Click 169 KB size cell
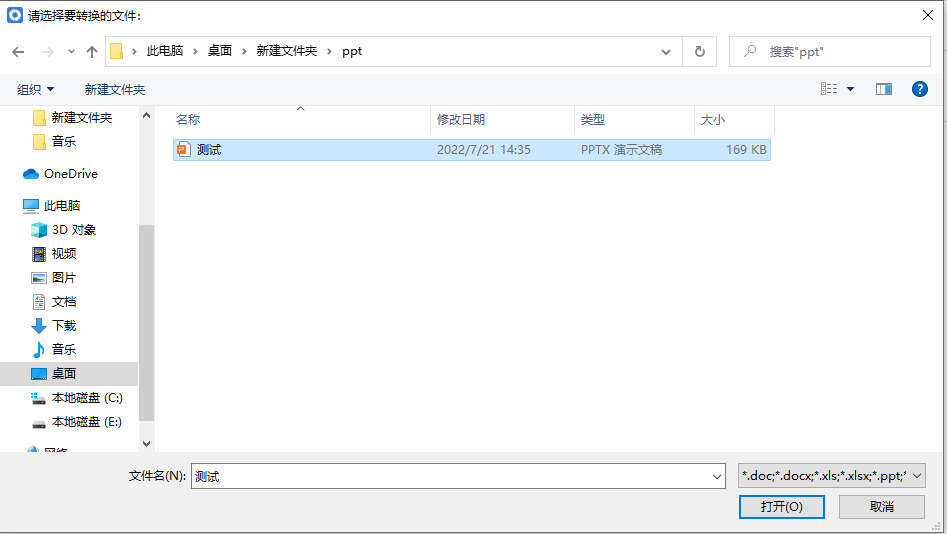 click(x=746, y=150)
